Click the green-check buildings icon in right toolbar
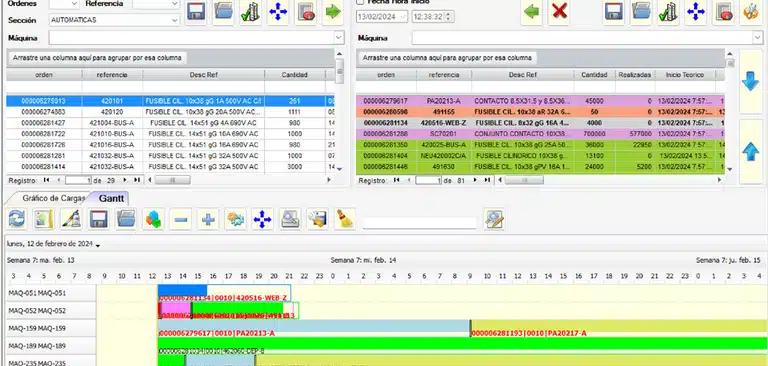 668,11
